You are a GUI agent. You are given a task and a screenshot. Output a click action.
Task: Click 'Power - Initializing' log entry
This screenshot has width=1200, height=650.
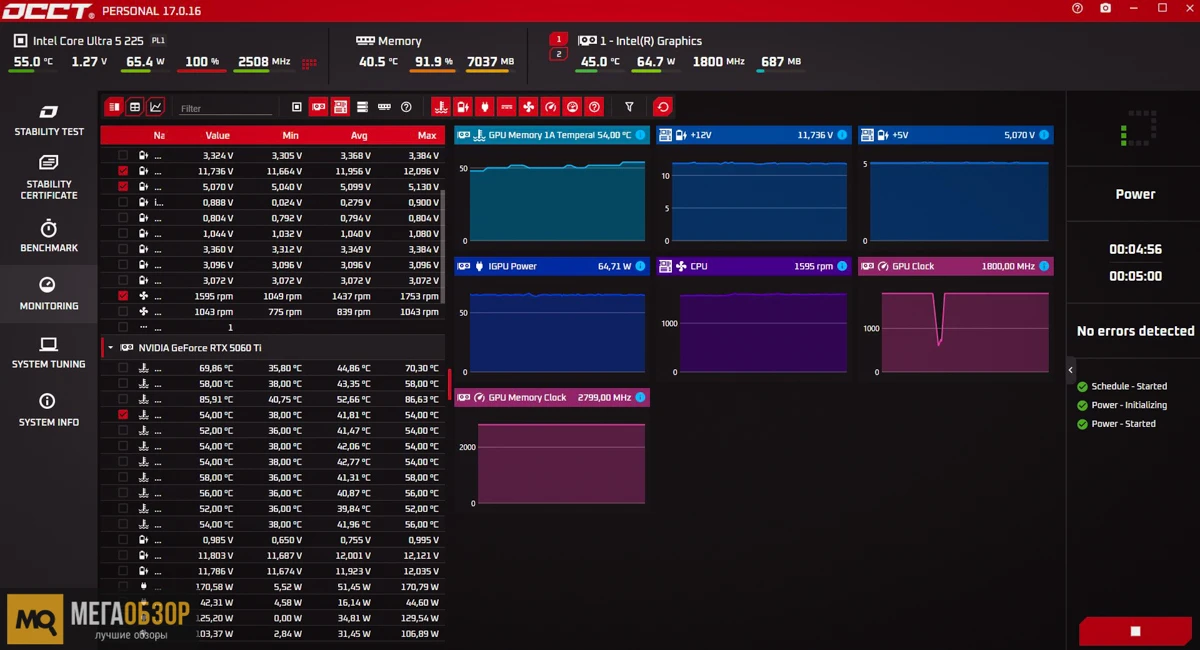[1129, 405]
